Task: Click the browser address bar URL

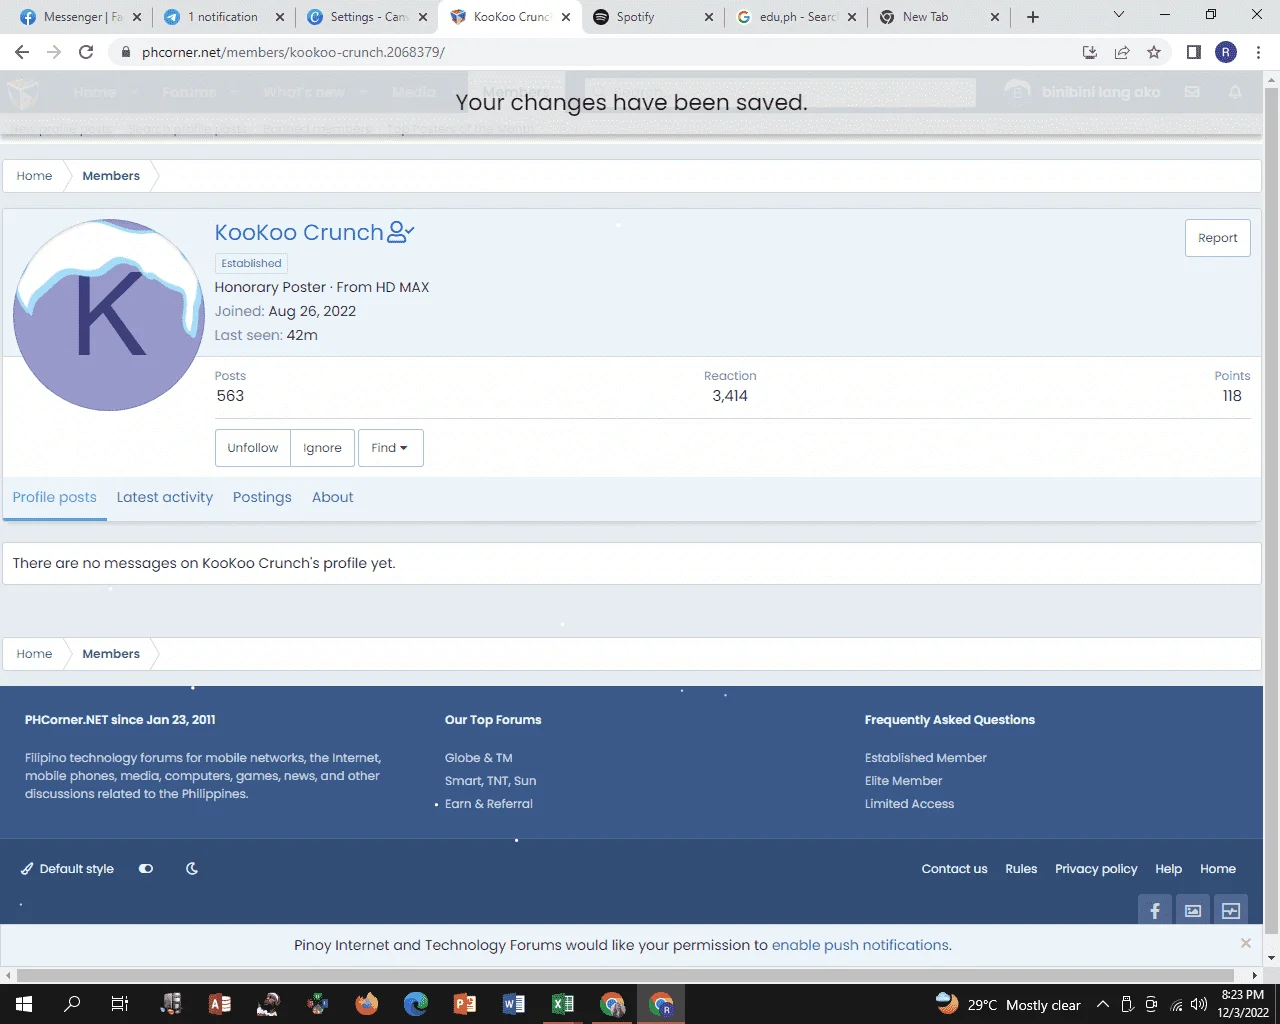Action: [x=293, y=52]
